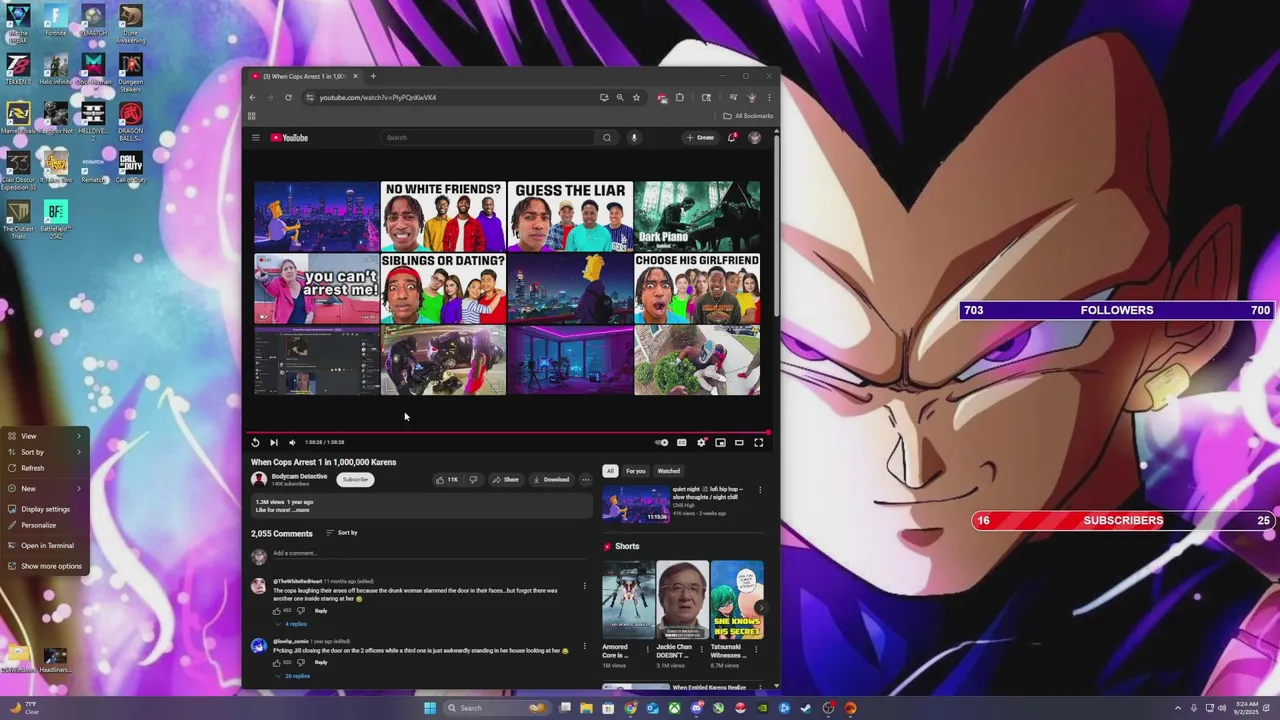Open a new Chrome tab
The height and width of the screenshot is (720, 1280).
pos(373,76)
